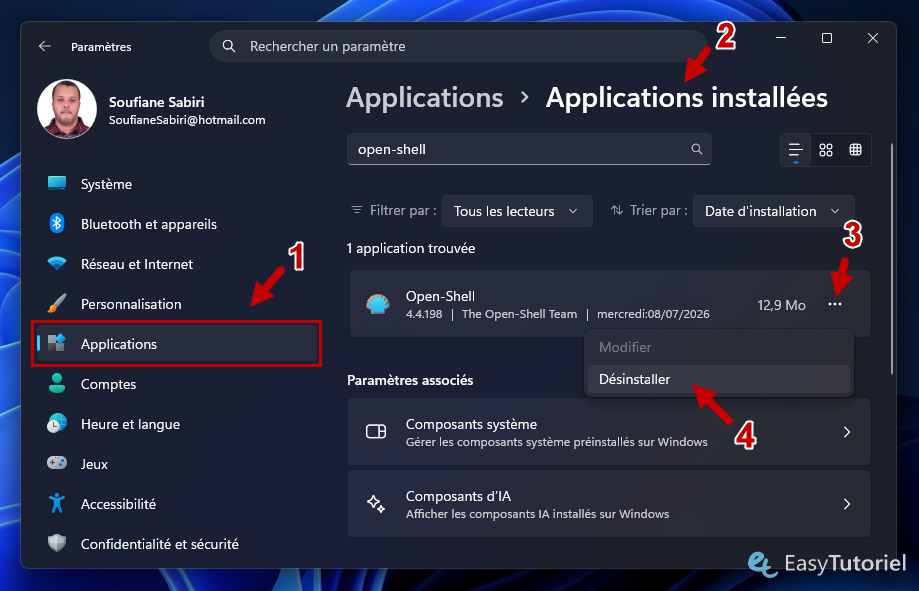The height and width of the screenshot is (591, 919).
Task: Click the 12,9 Mo size value
Action: click(781, 305)
